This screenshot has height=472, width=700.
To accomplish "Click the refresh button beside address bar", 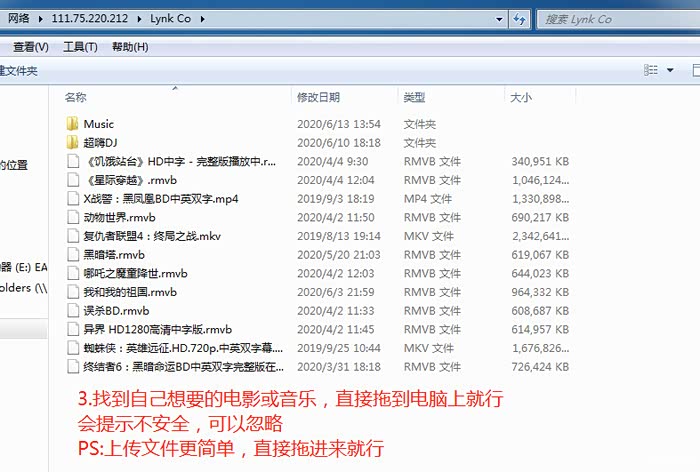I will [x=519, y=19].
